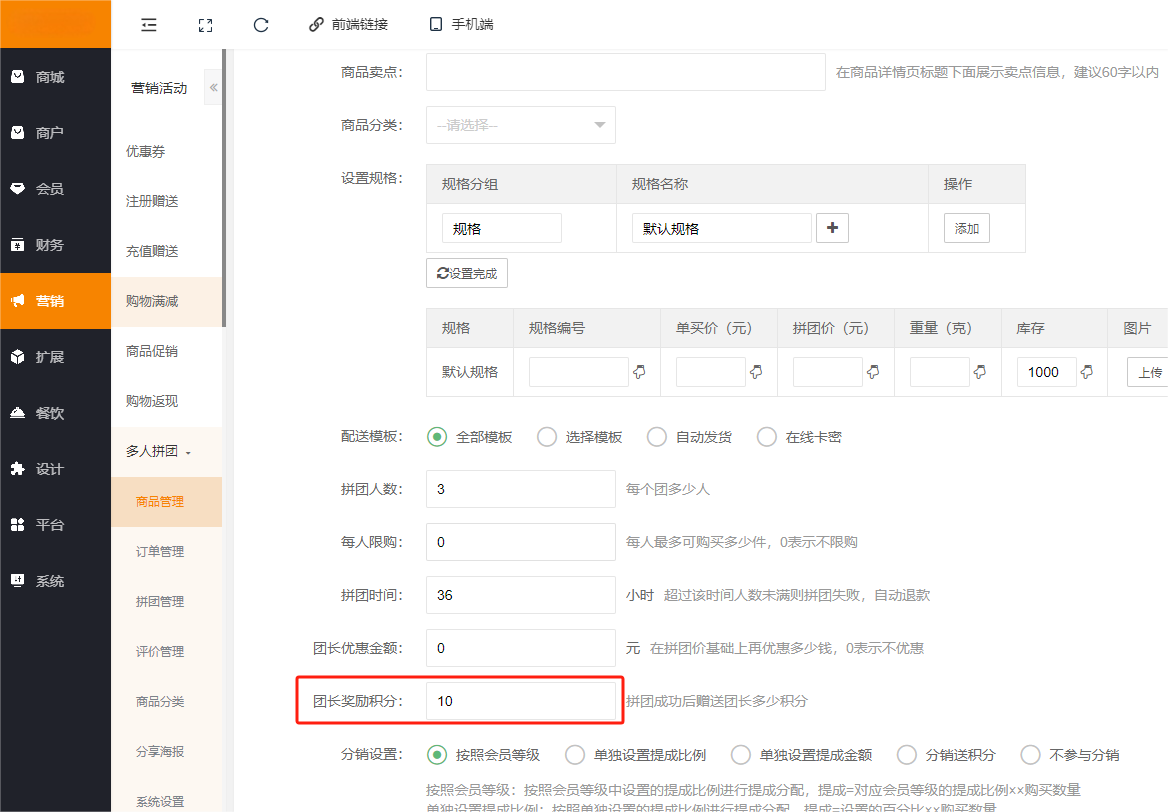Choose 单独设置提成比例 distribution option
The width and height of the screenshot is (1168, 812).
pyautogui.click(x=575, y=755)
